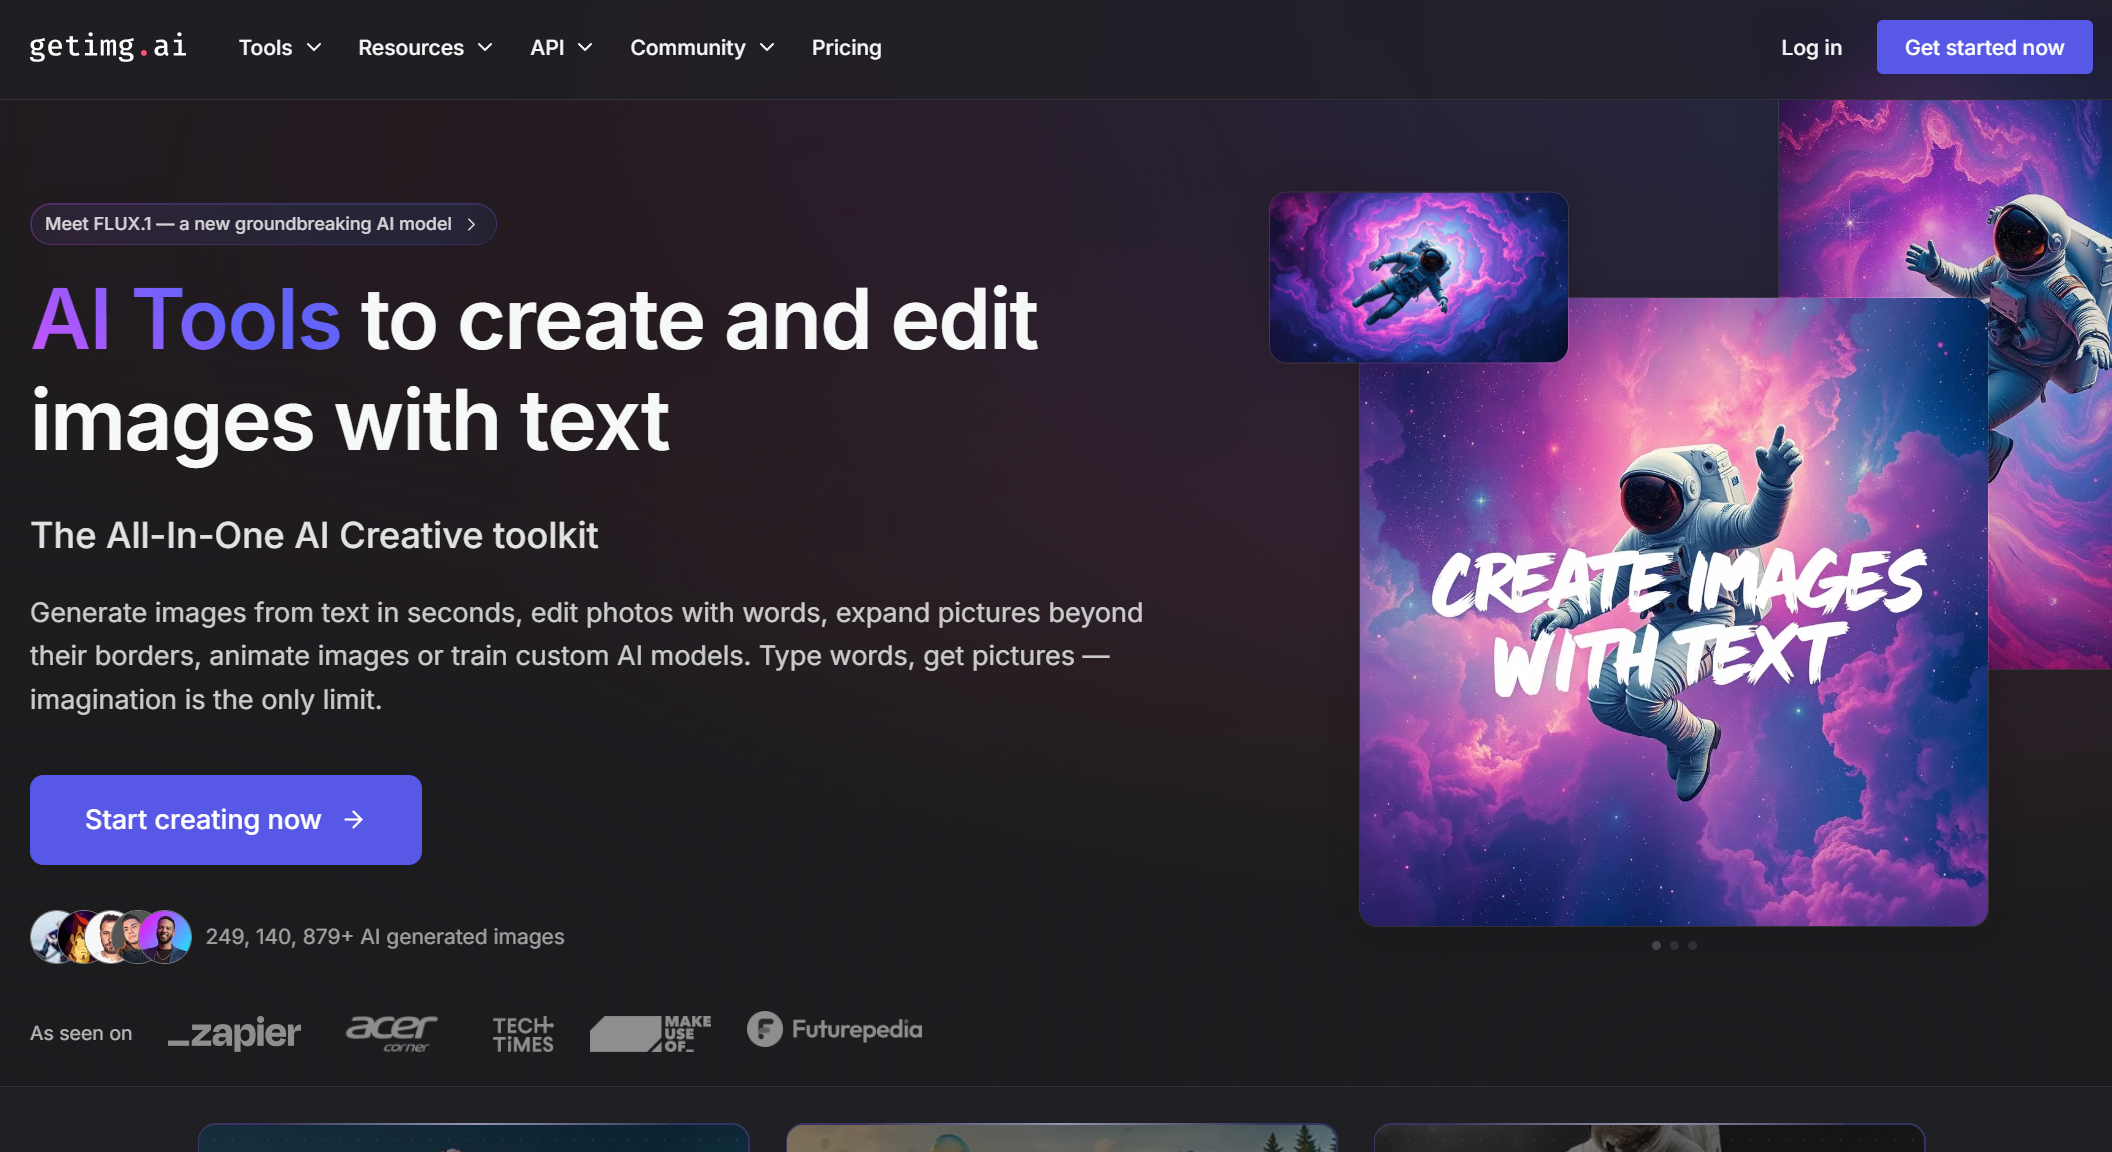The image size is (2112, 1152).
Task: Click the Zapier logo
Action: tap(234, 1033)
